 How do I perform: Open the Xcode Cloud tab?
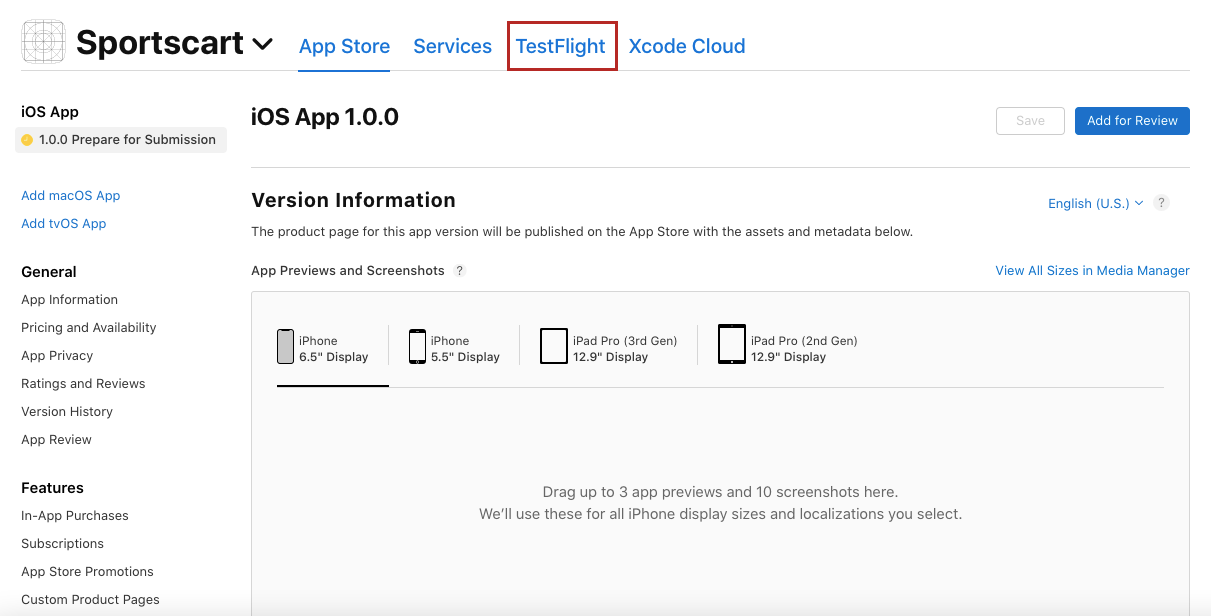pos(687,46)
